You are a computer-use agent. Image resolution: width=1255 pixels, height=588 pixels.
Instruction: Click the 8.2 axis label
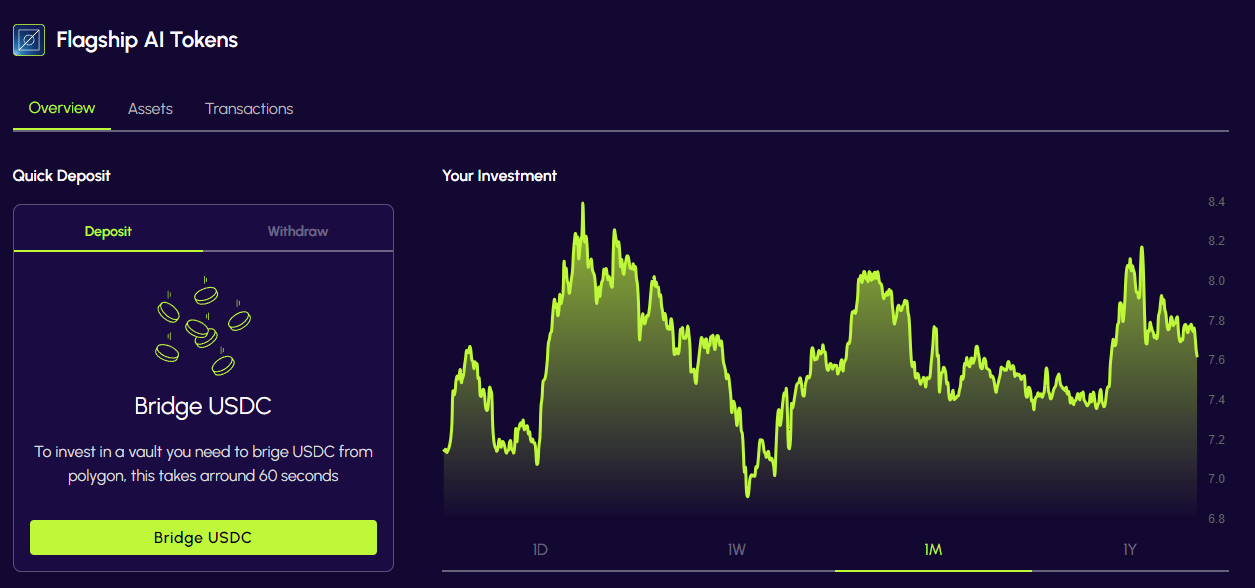(1216, 241)
